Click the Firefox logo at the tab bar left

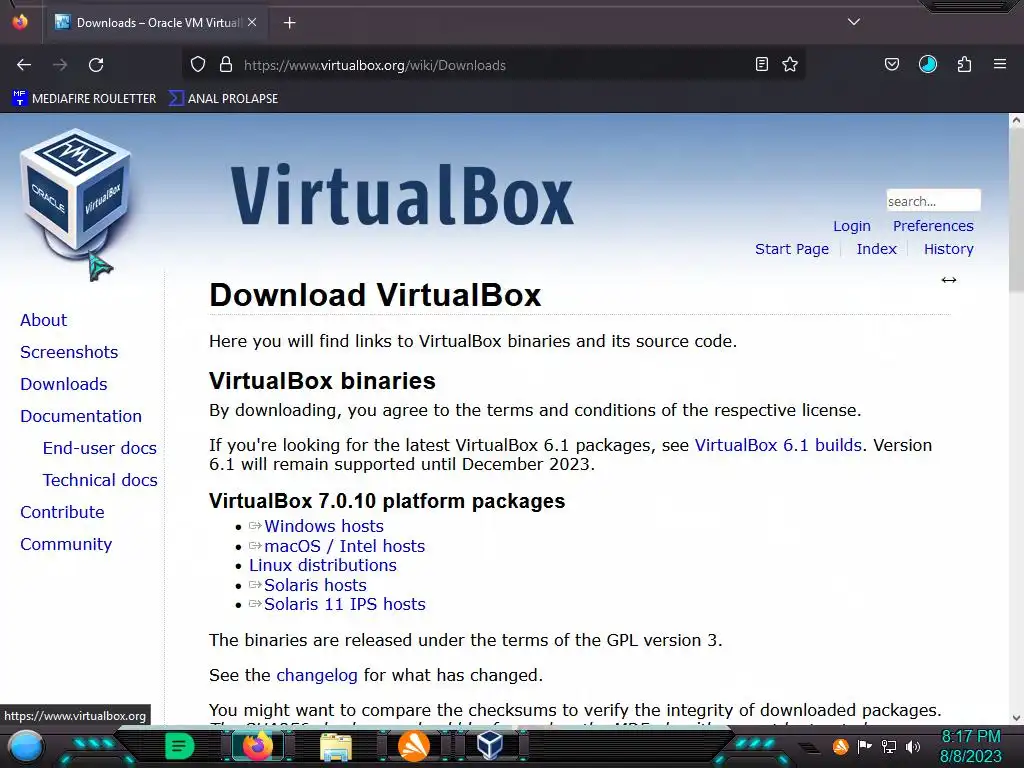(20, 22)
